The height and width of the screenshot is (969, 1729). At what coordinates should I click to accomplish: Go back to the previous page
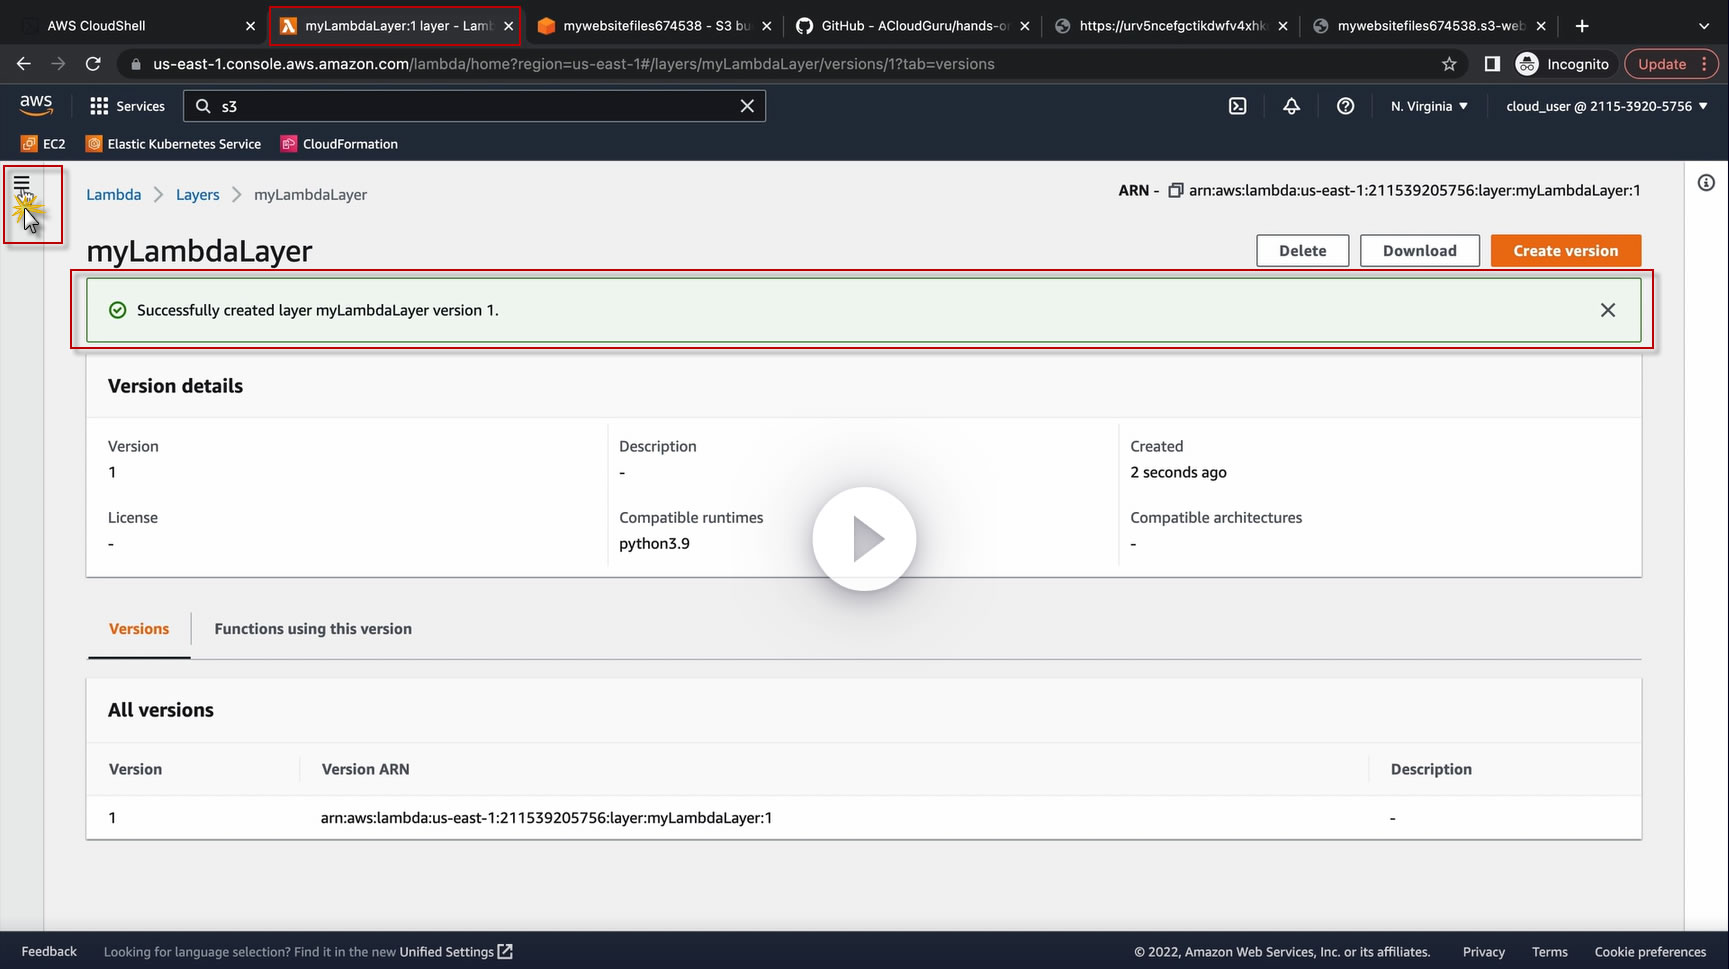(24, 64)
